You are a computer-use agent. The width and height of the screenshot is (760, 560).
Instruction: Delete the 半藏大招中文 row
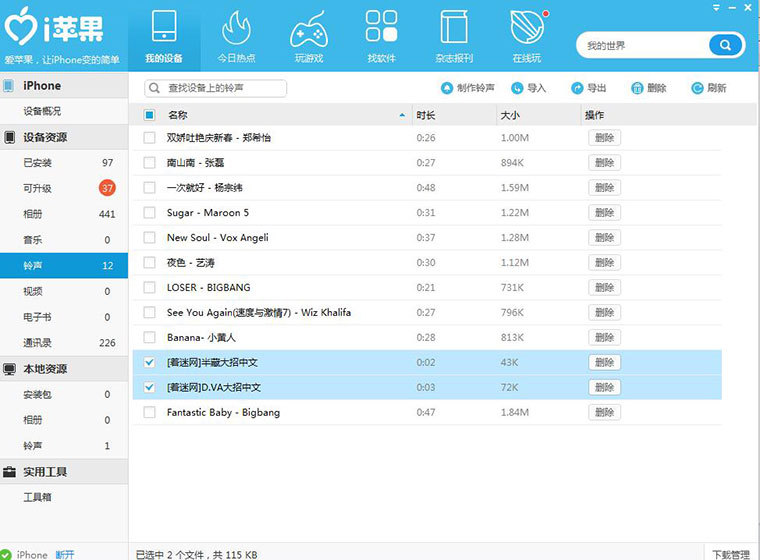[x=604, y=362]
